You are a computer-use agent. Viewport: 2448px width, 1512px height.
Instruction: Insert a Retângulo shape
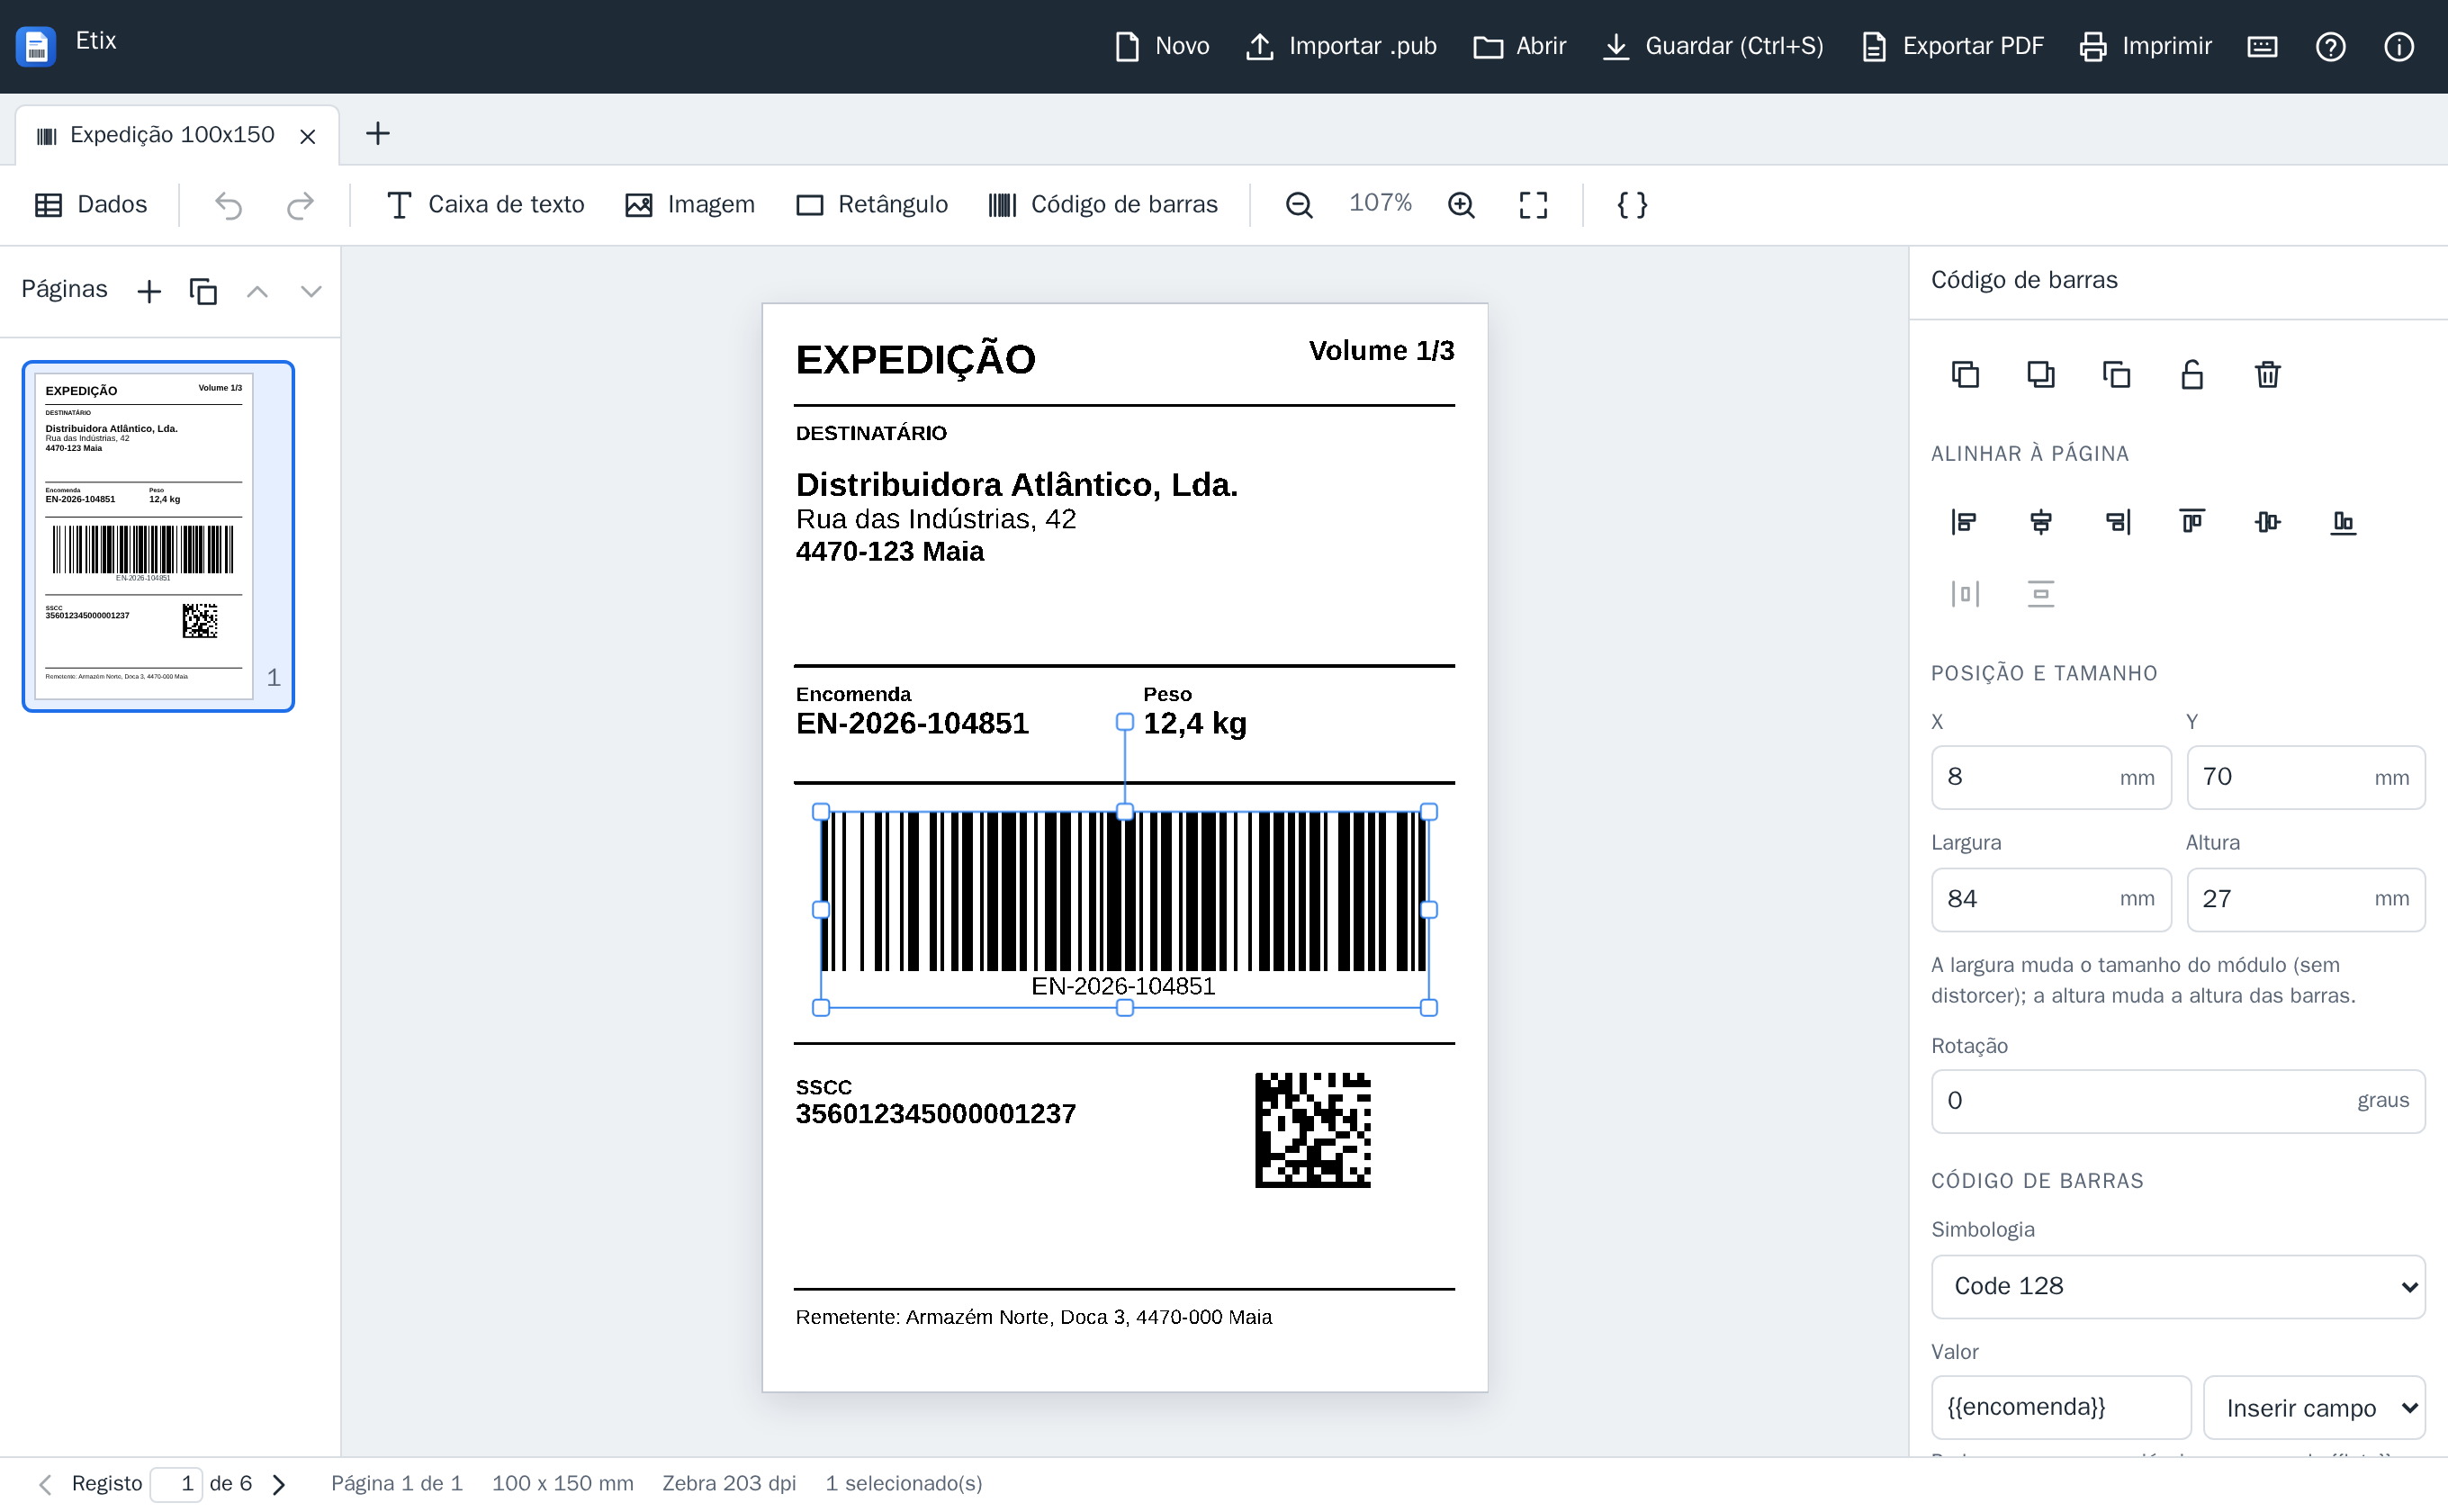point(872,205)
